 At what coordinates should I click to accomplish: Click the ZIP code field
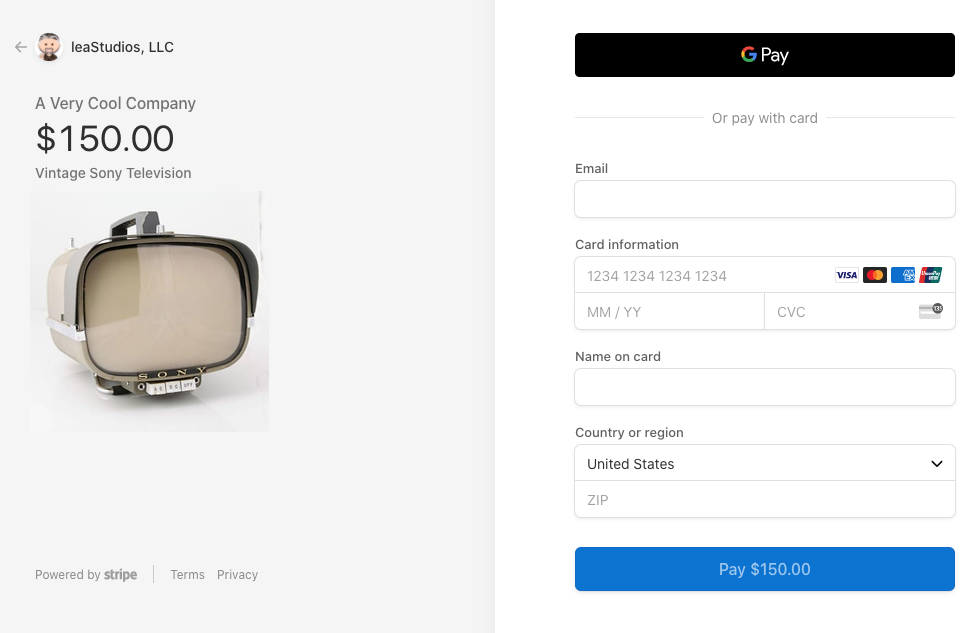764,500
